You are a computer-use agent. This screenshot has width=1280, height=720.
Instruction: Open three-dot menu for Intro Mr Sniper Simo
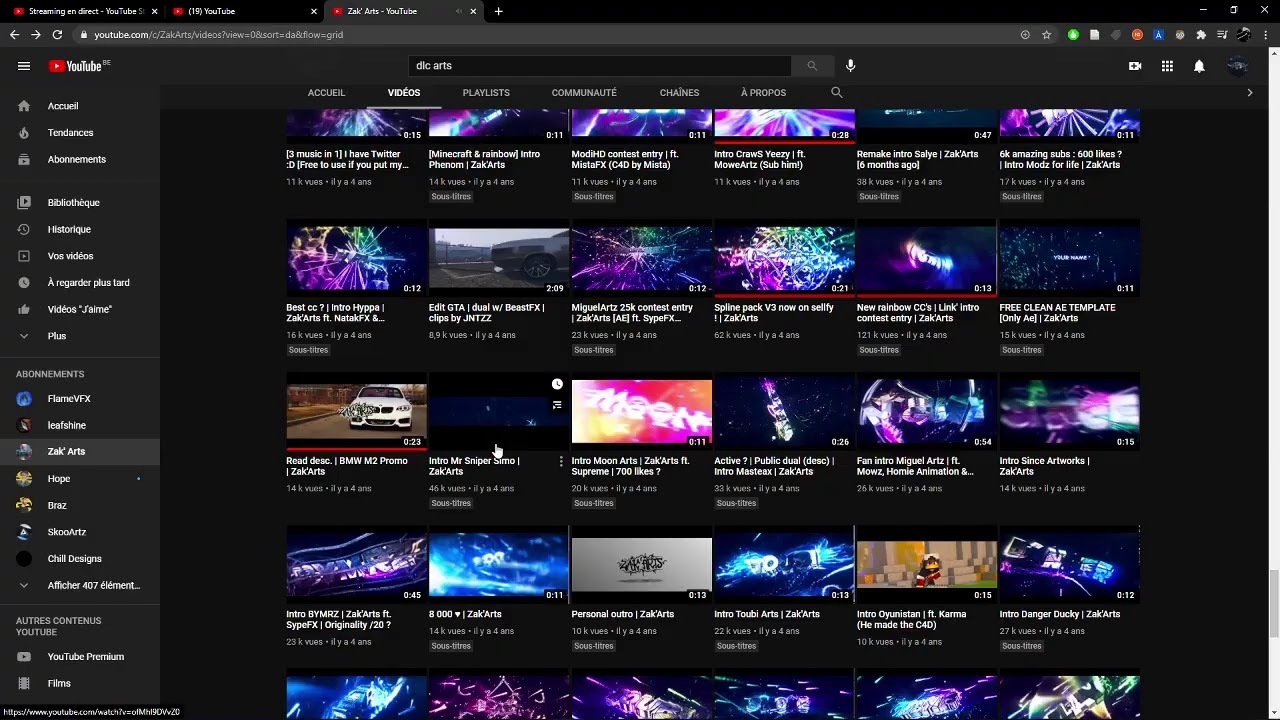561,461
